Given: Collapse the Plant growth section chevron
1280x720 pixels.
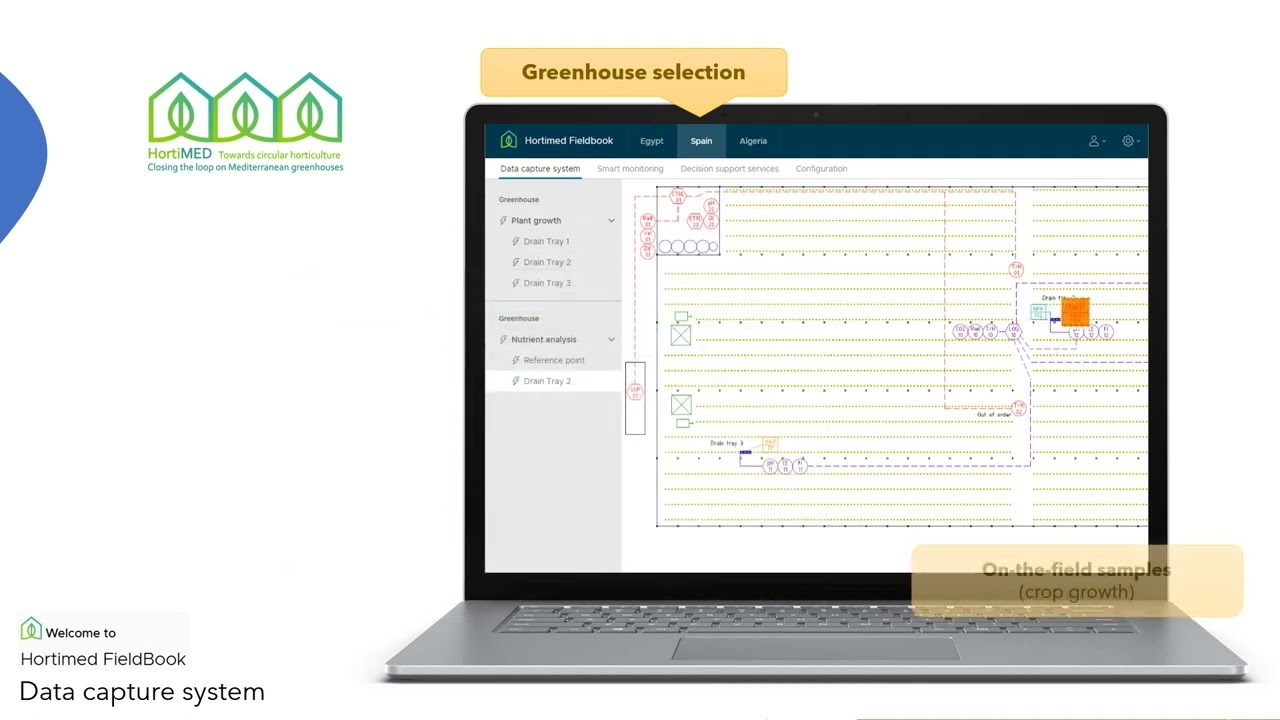Looking at the screenshot, I should tap(611, 221).
